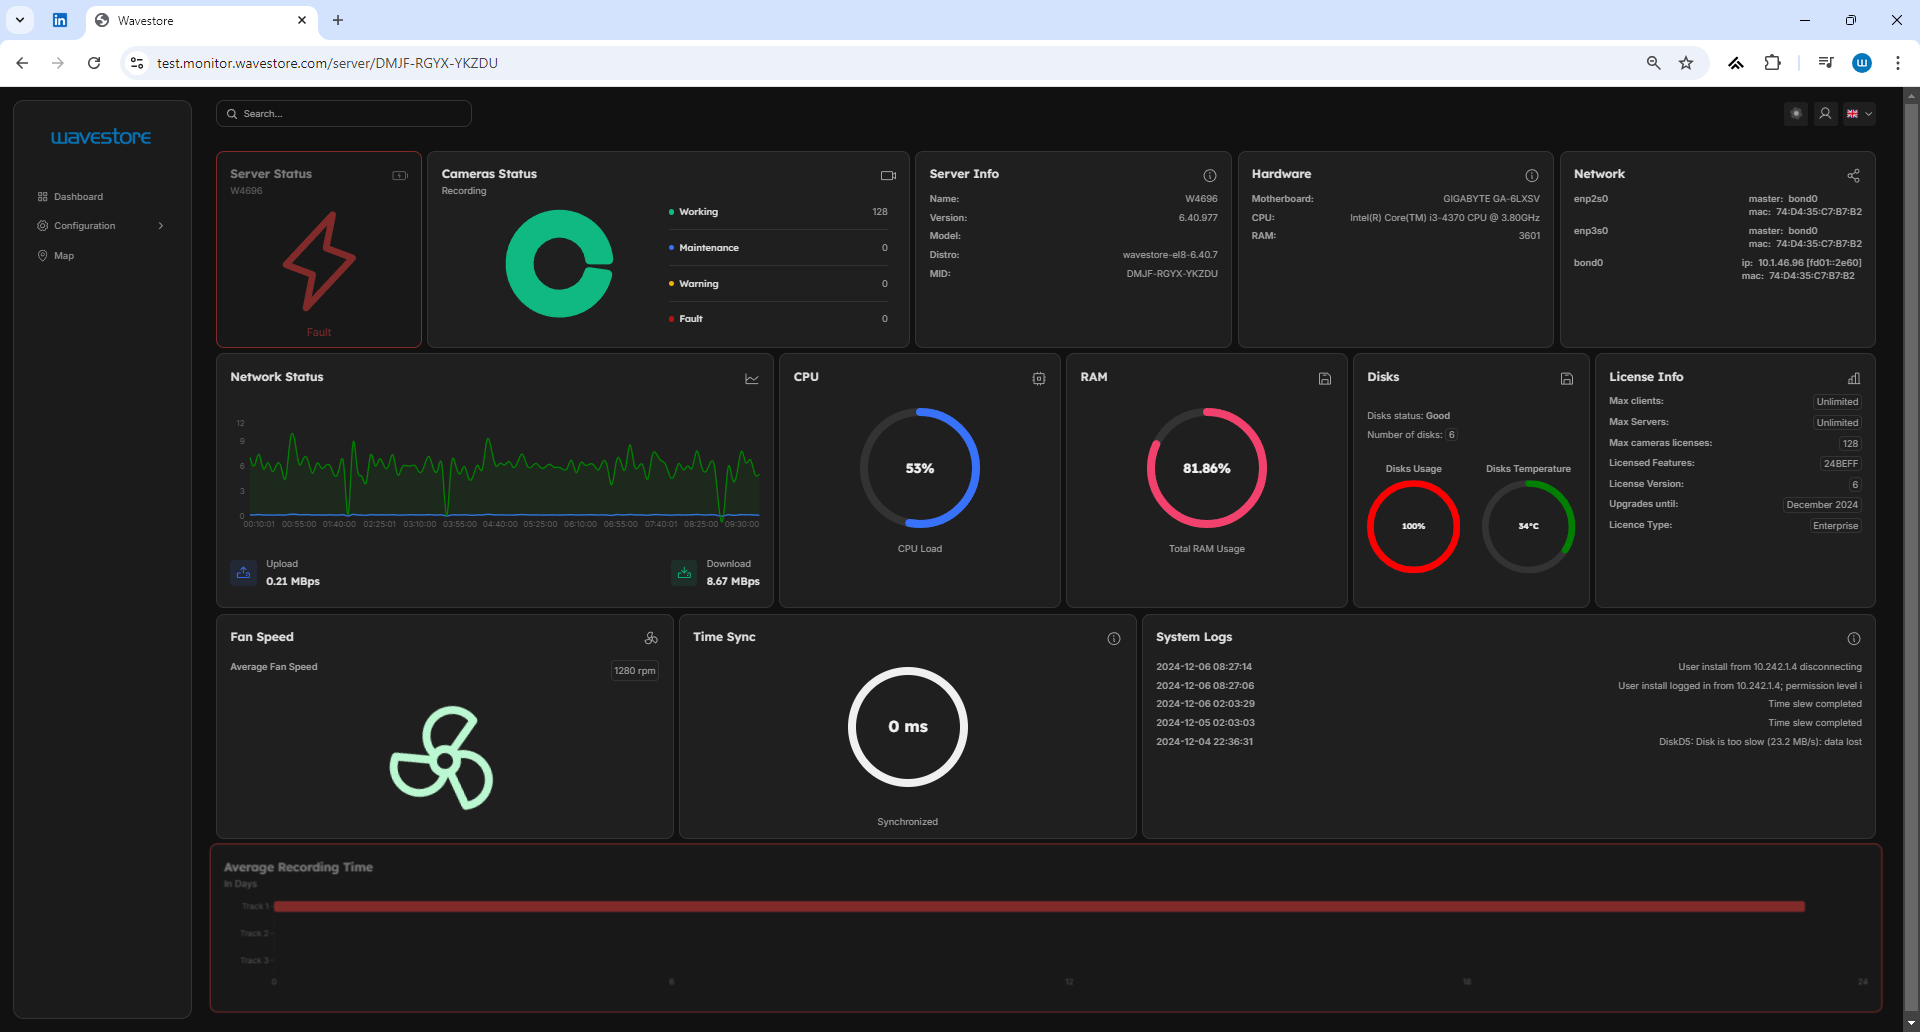
Task: Click the browser reload button
Action: click(94, 62)
